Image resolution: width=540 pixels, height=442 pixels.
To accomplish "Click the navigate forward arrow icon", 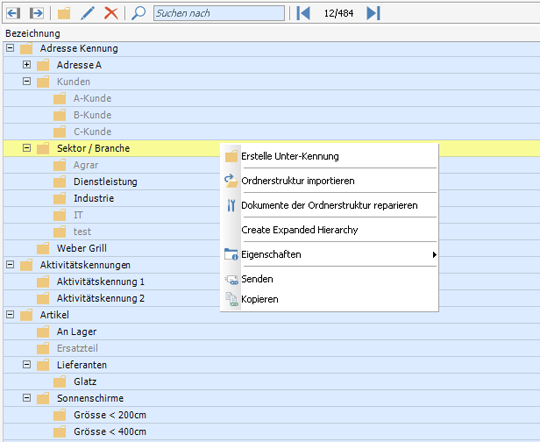I will tap(37, 13).
